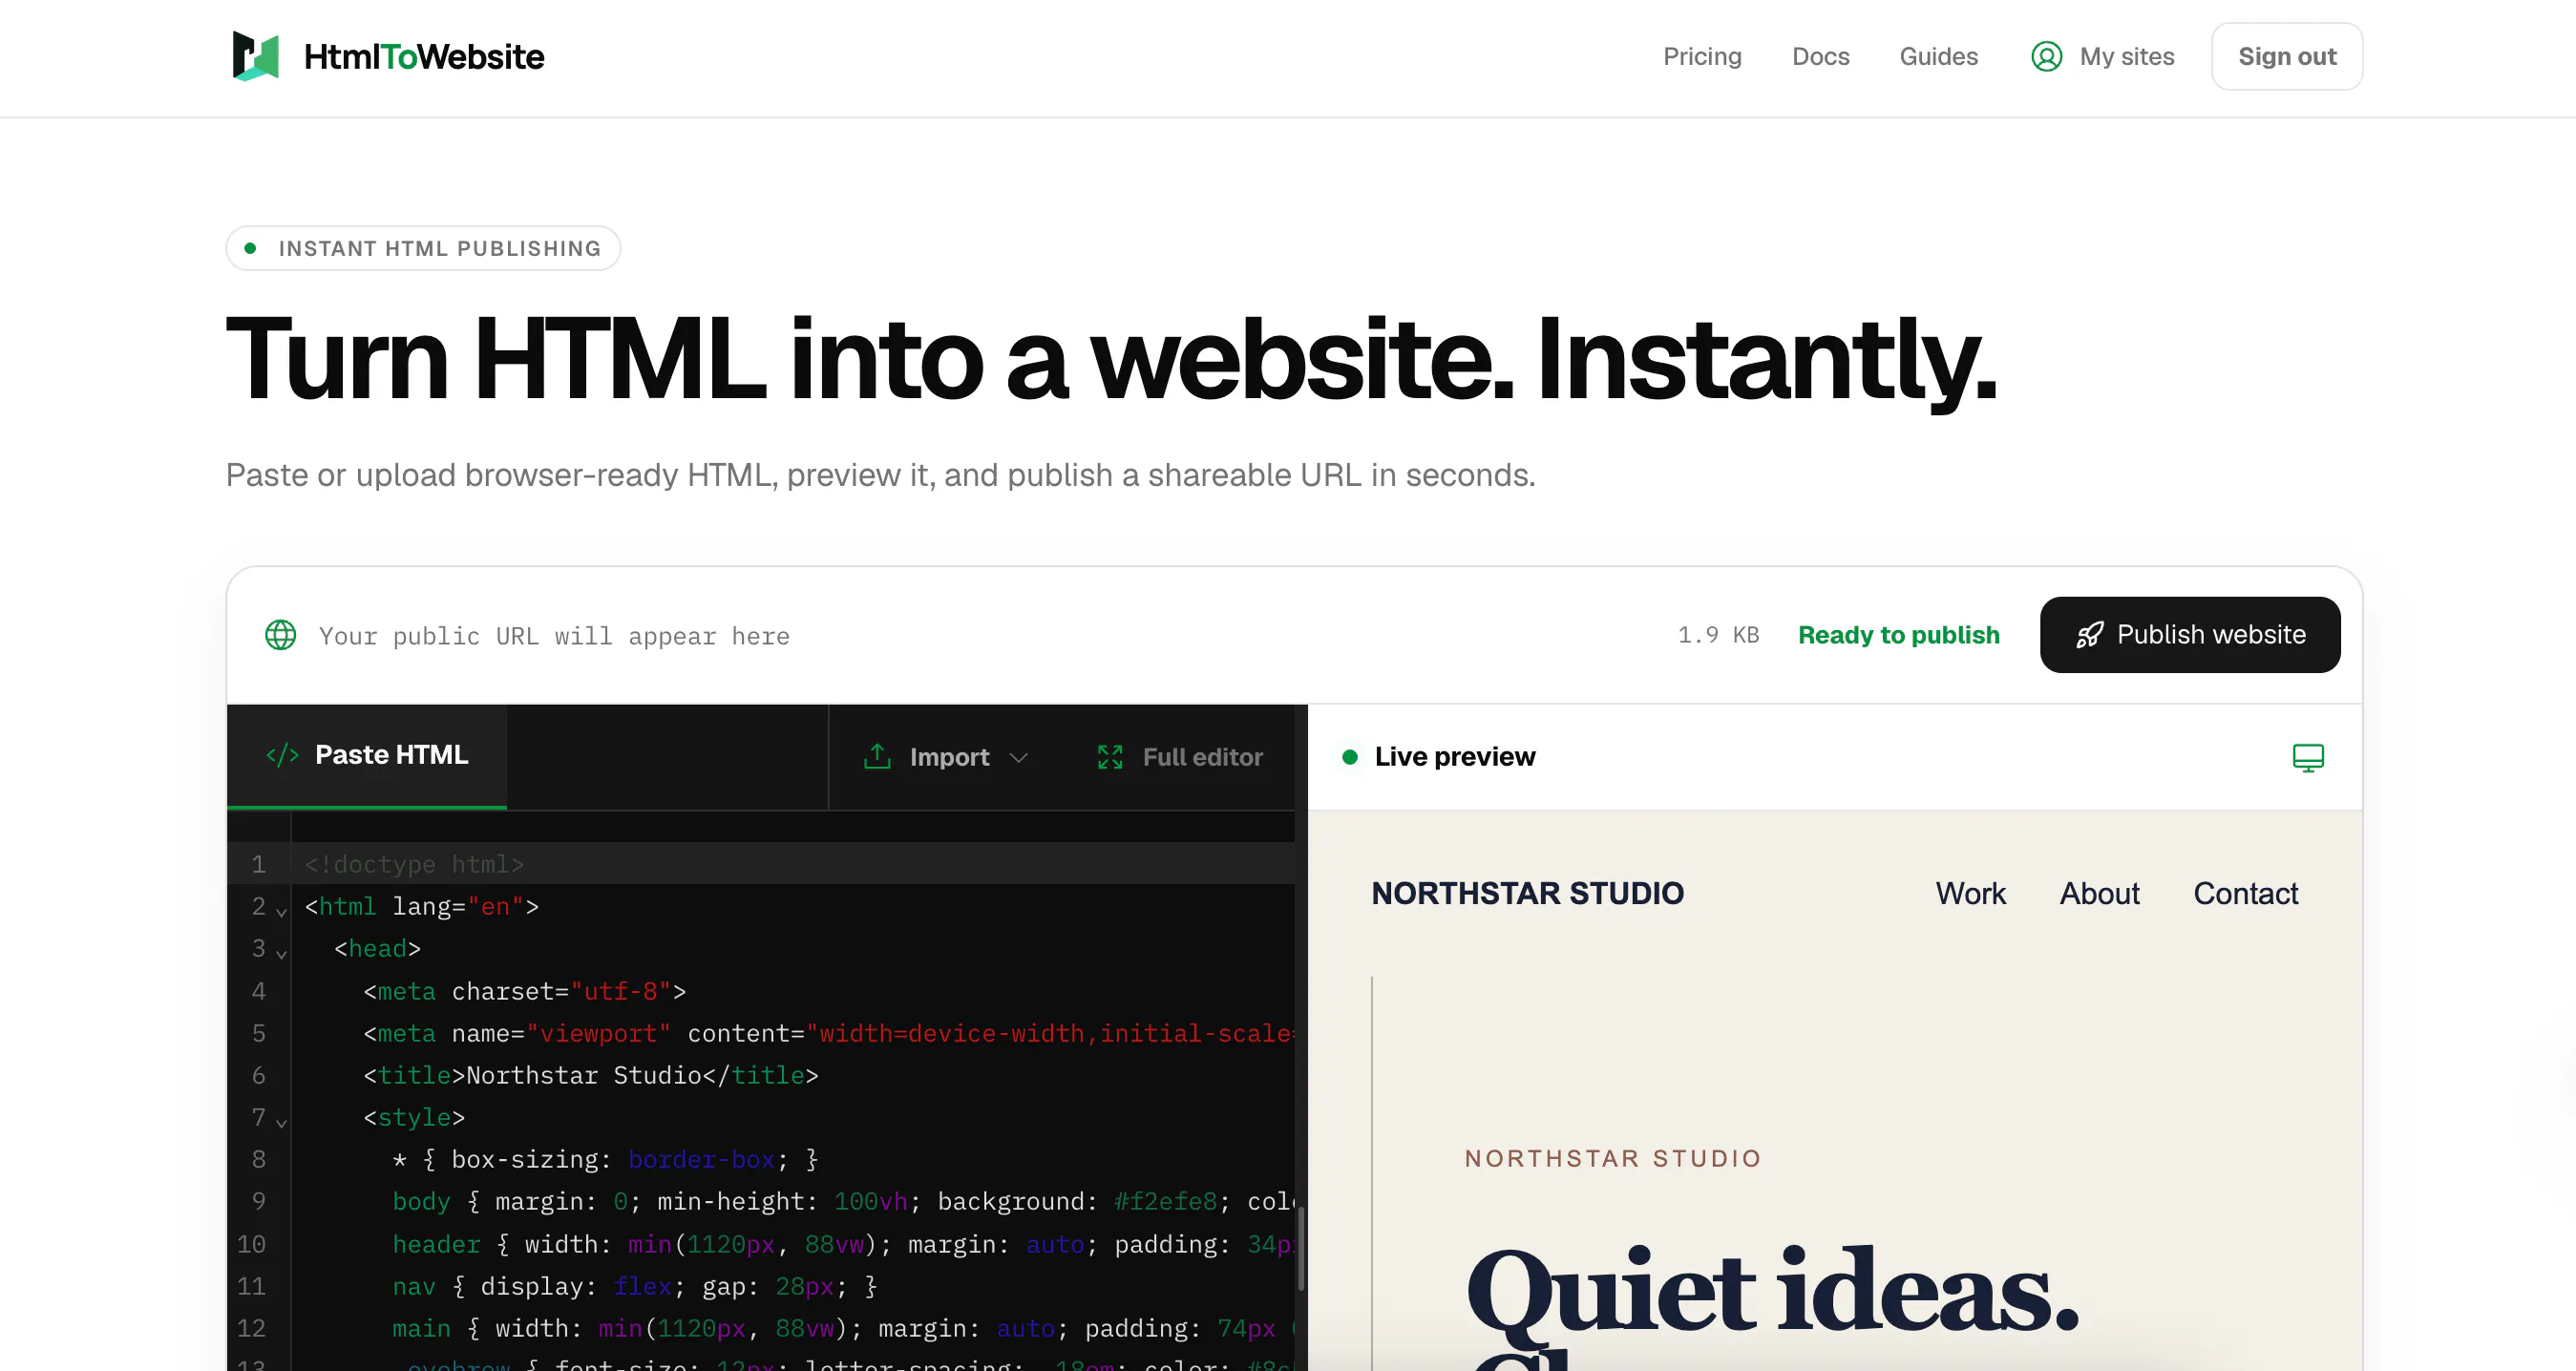The image size is (2576, 1371).
Task: Click the Quiet ideas. heading in preview
Action: coord(1771,1292)
